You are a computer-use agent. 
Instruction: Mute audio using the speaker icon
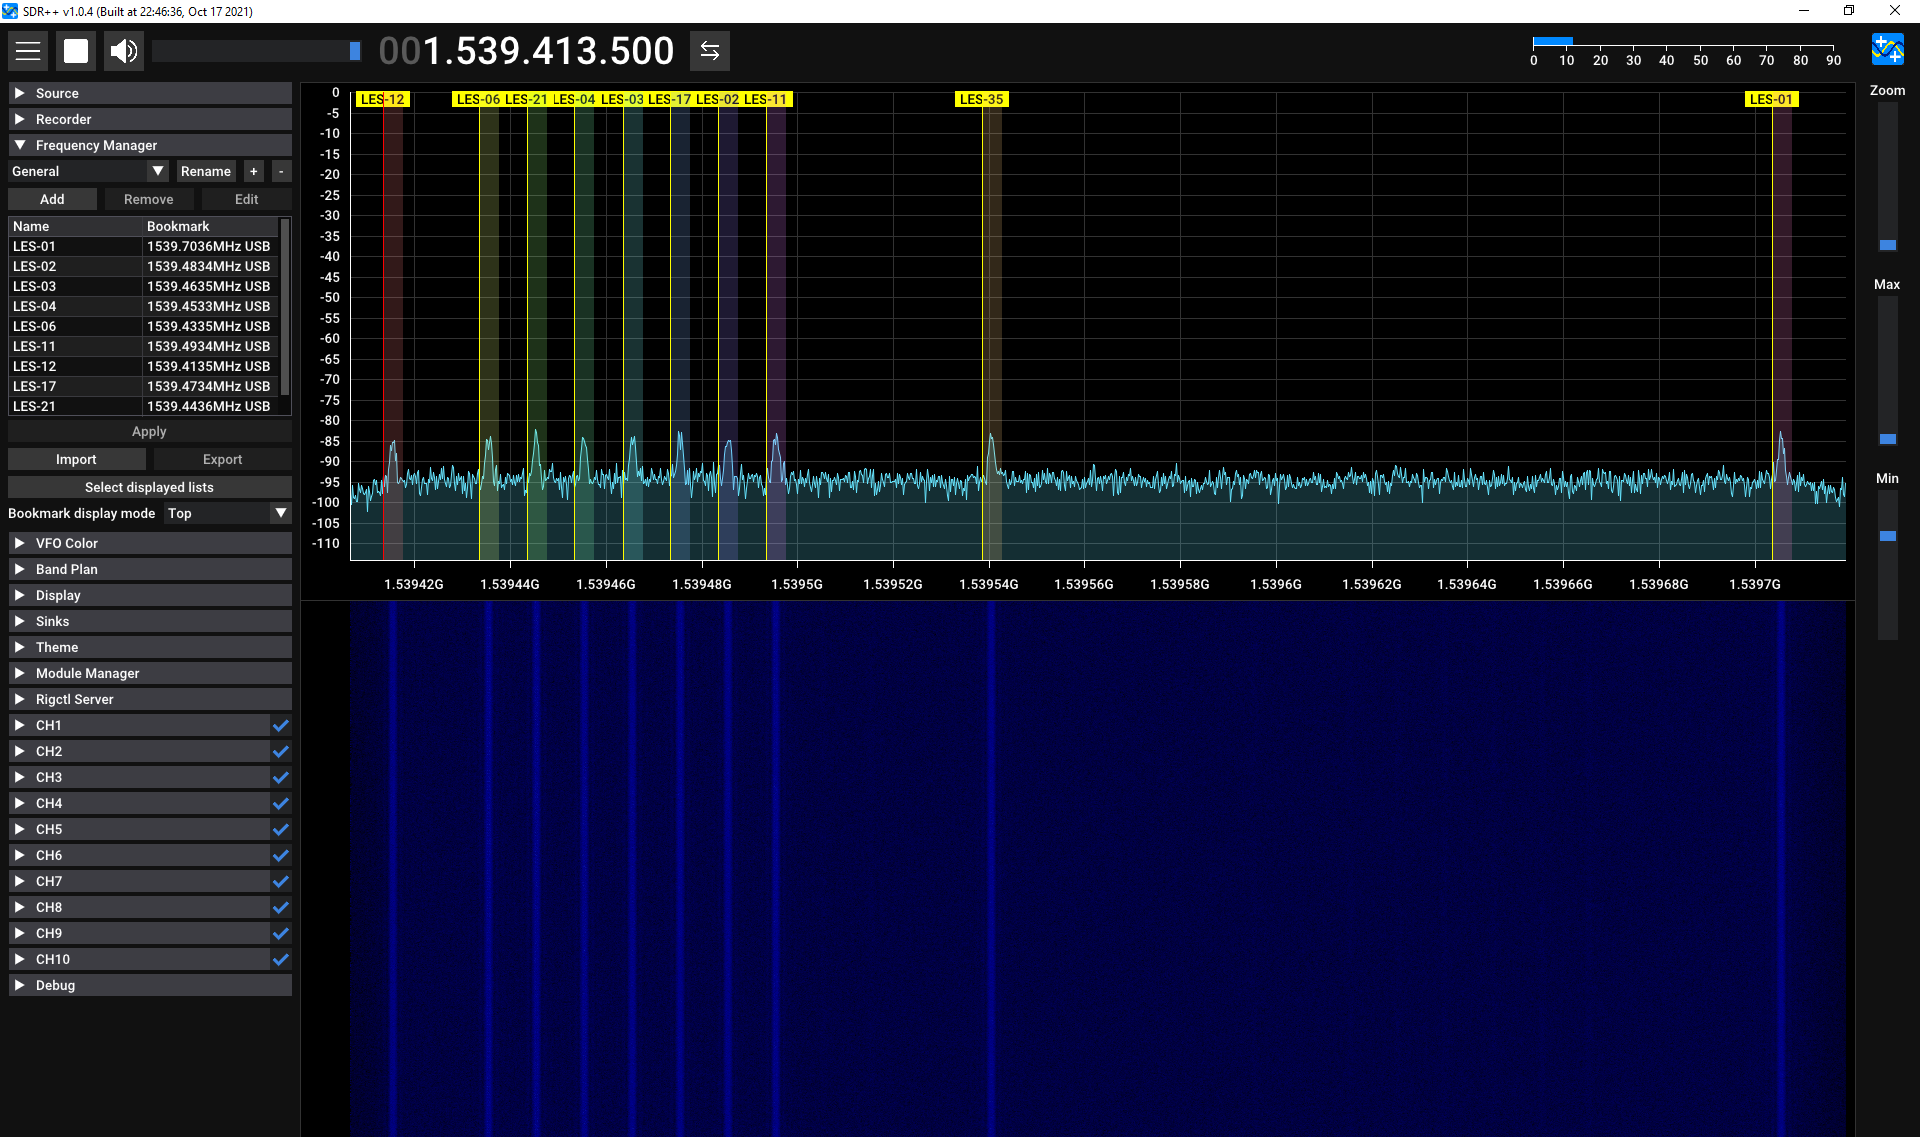tap(123, 50)
